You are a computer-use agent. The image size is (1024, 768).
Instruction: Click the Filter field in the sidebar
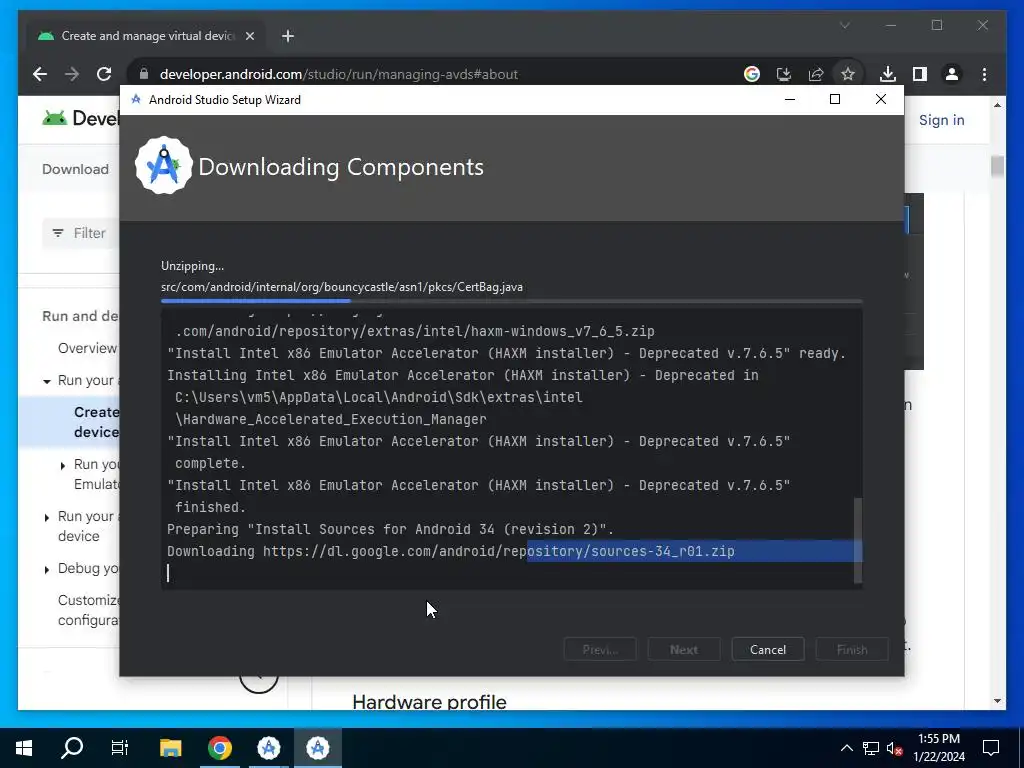pyautogui.click(x=82, y=233)
